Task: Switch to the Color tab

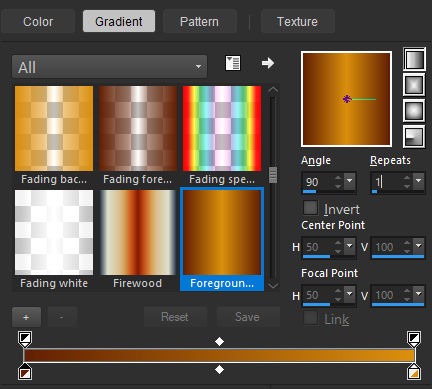Action: click(x=38, y=21)
